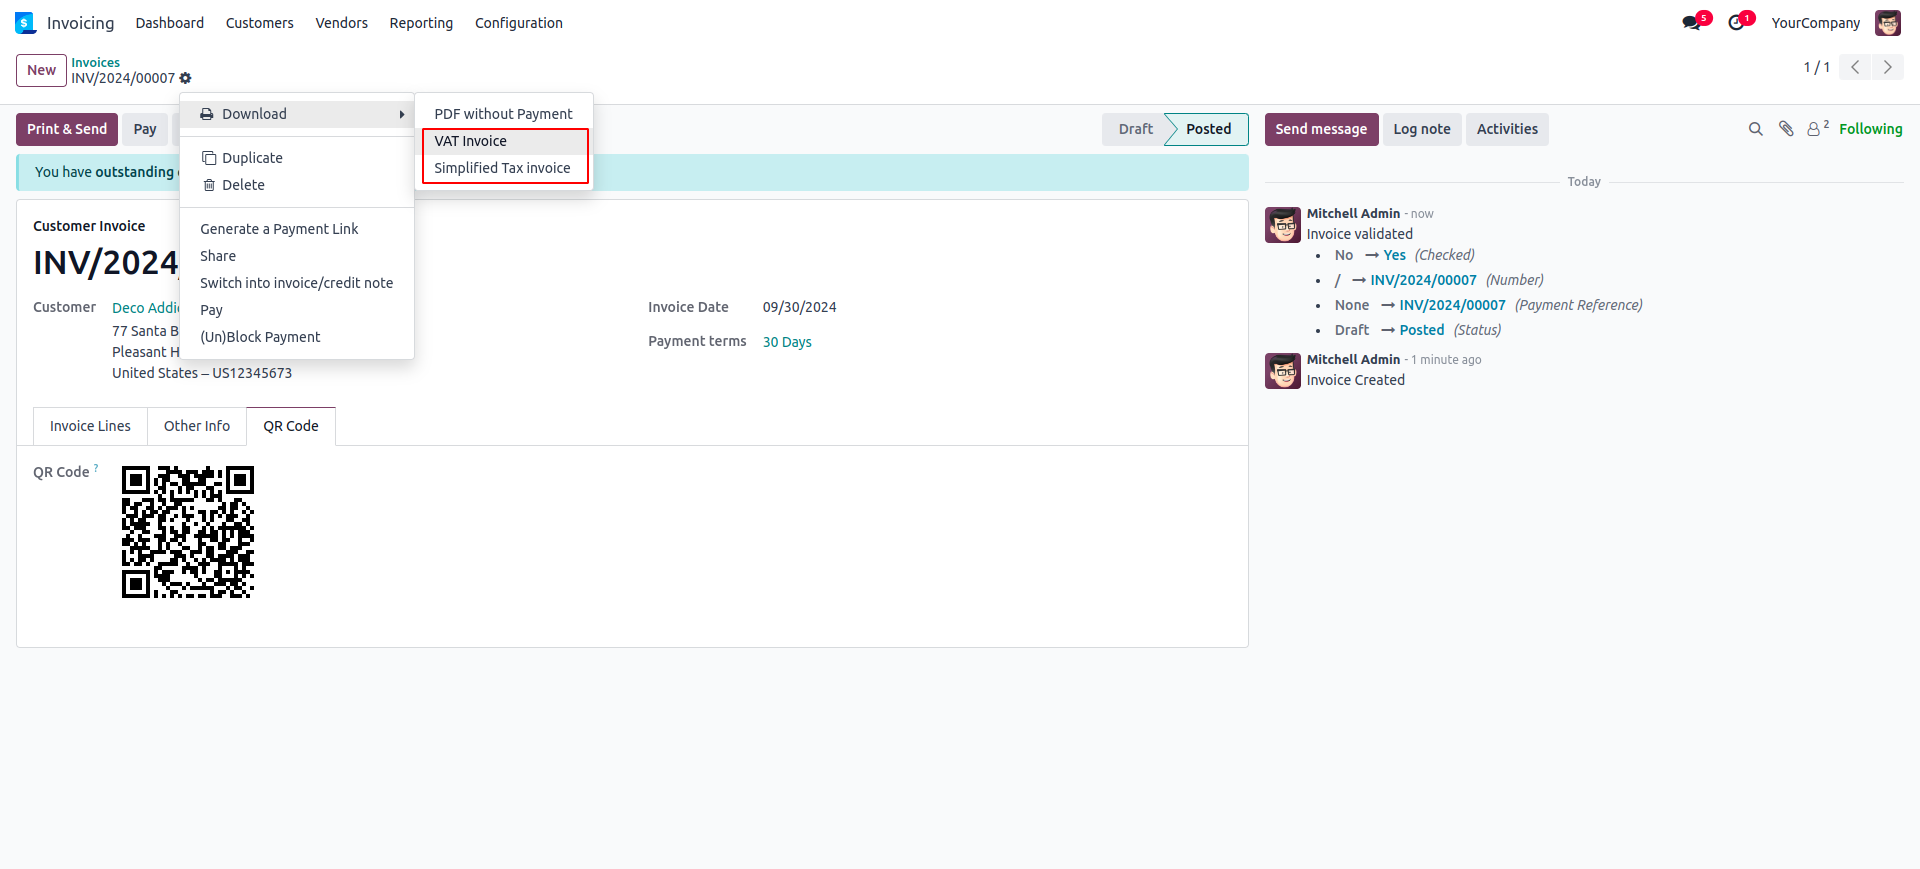
Task: Choose PDF without Payment
Action: pos(503,114)
